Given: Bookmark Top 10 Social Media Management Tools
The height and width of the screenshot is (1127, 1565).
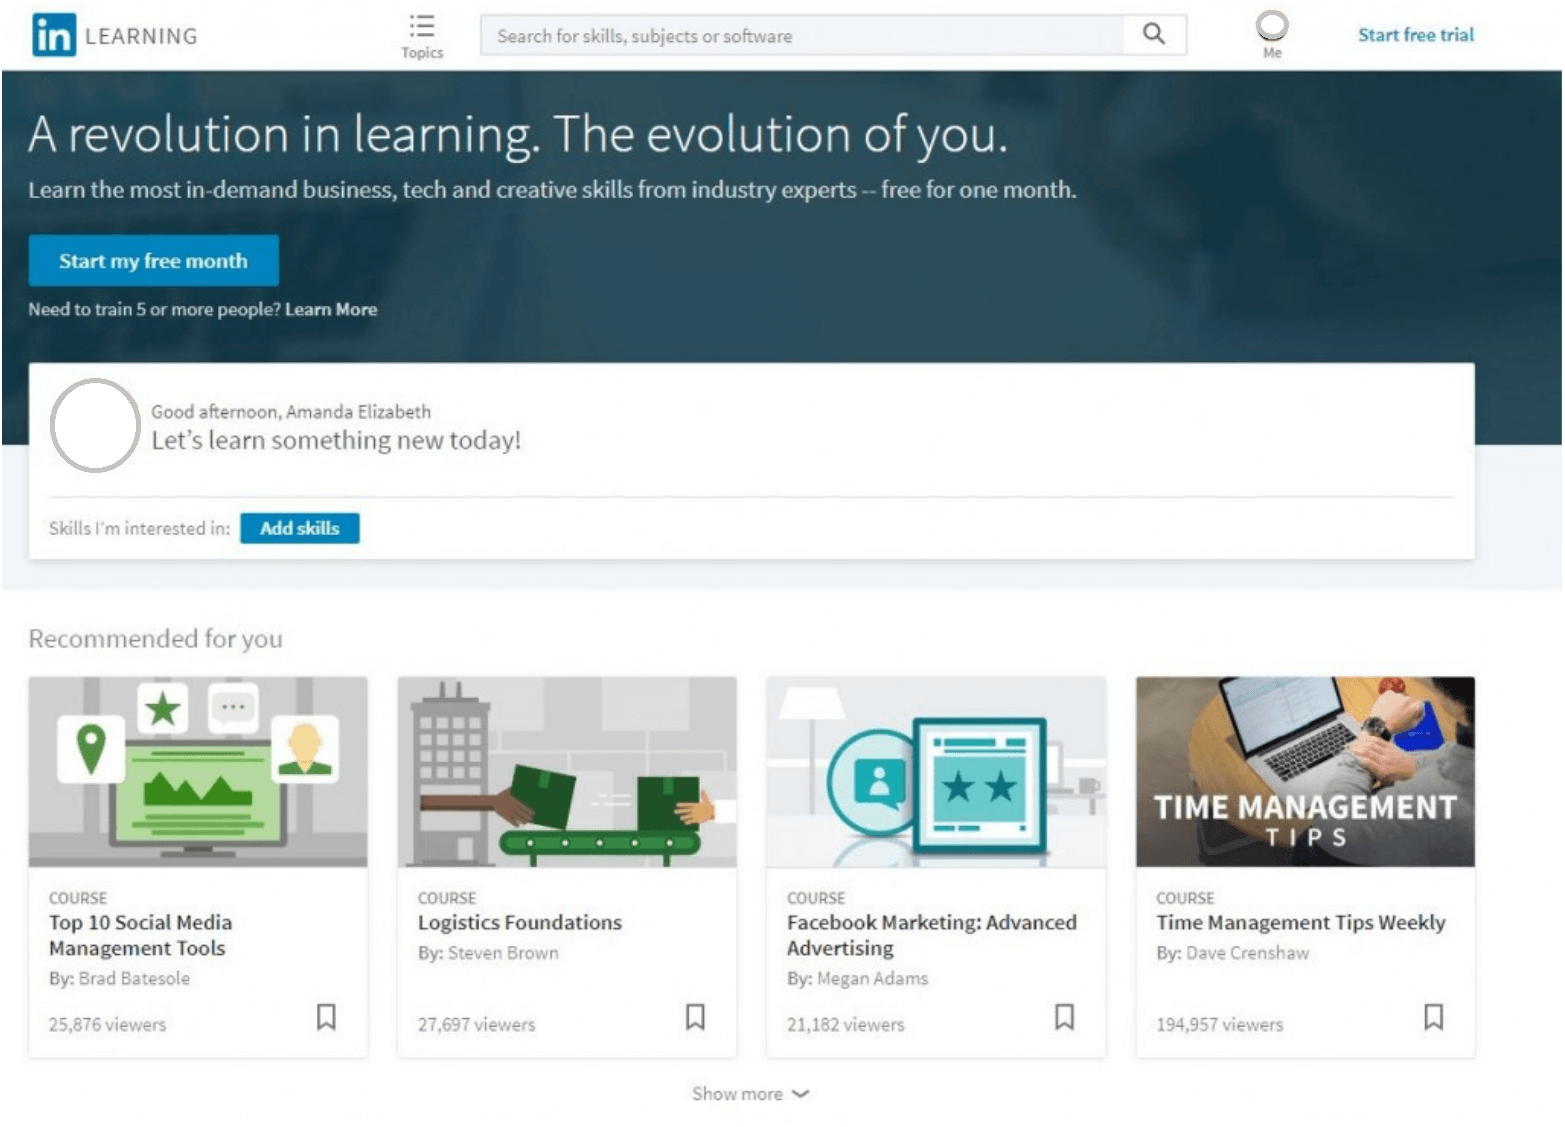Looking at the screenshot, I should [326, 1017].
